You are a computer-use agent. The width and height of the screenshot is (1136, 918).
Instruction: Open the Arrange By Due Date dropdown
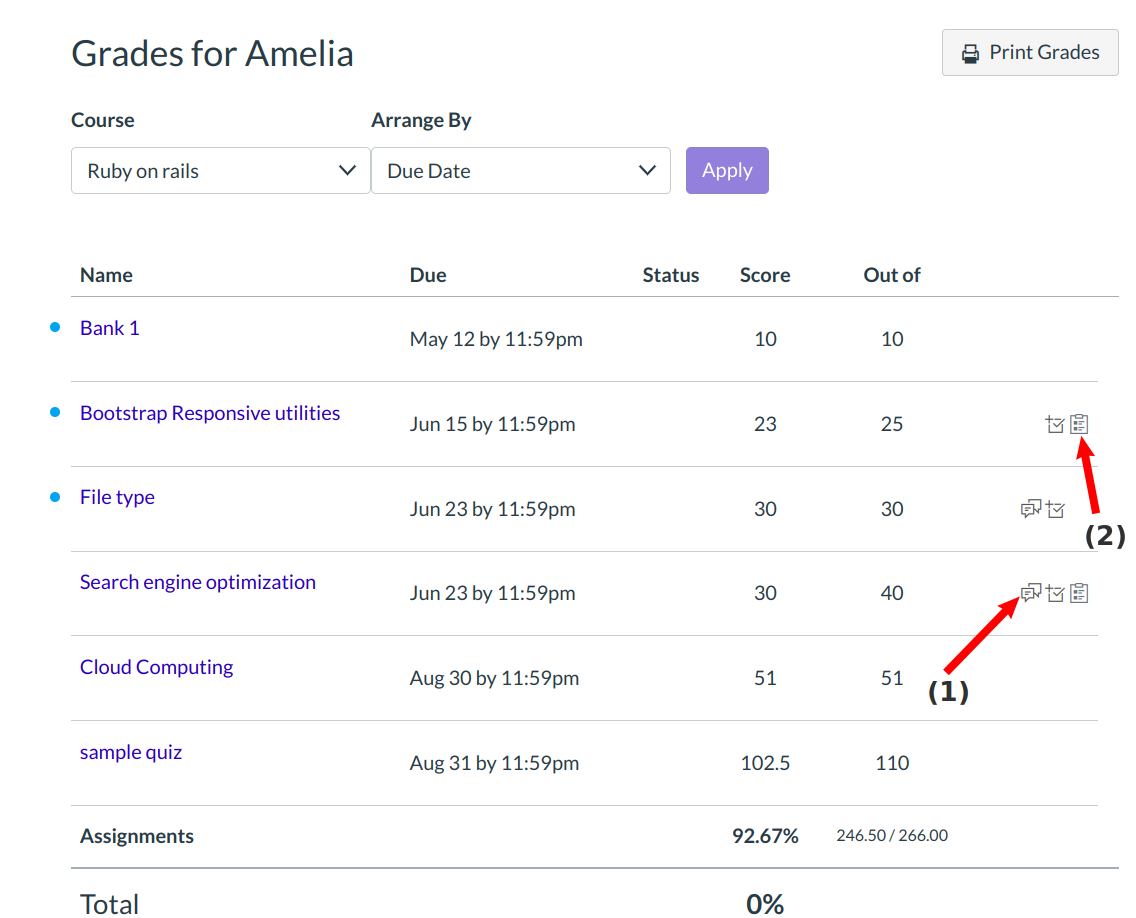[520, 171]
